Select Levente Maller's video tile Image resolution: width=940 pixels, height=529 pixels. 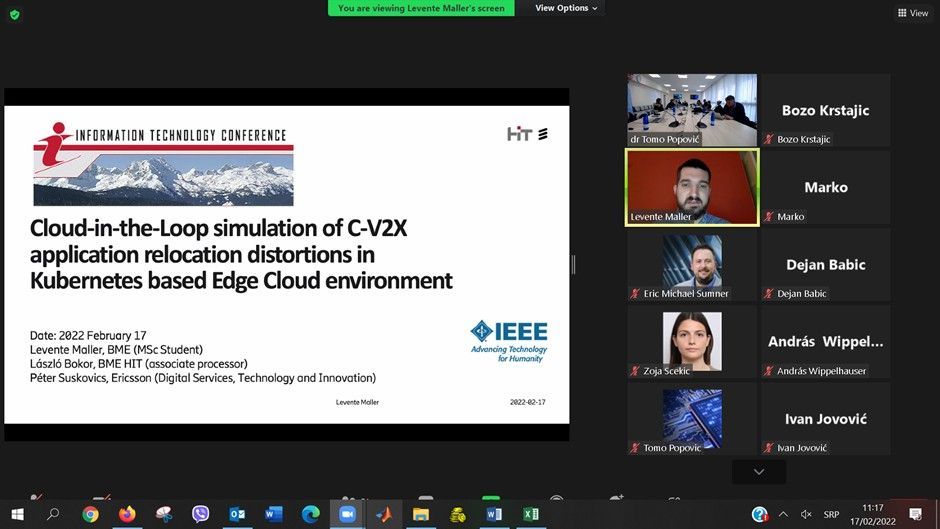click(692, 187)
